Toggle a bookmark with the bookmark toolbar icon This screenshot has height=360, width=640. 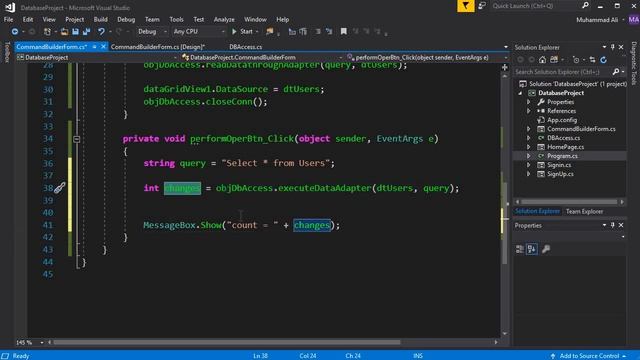coord(344,31)
